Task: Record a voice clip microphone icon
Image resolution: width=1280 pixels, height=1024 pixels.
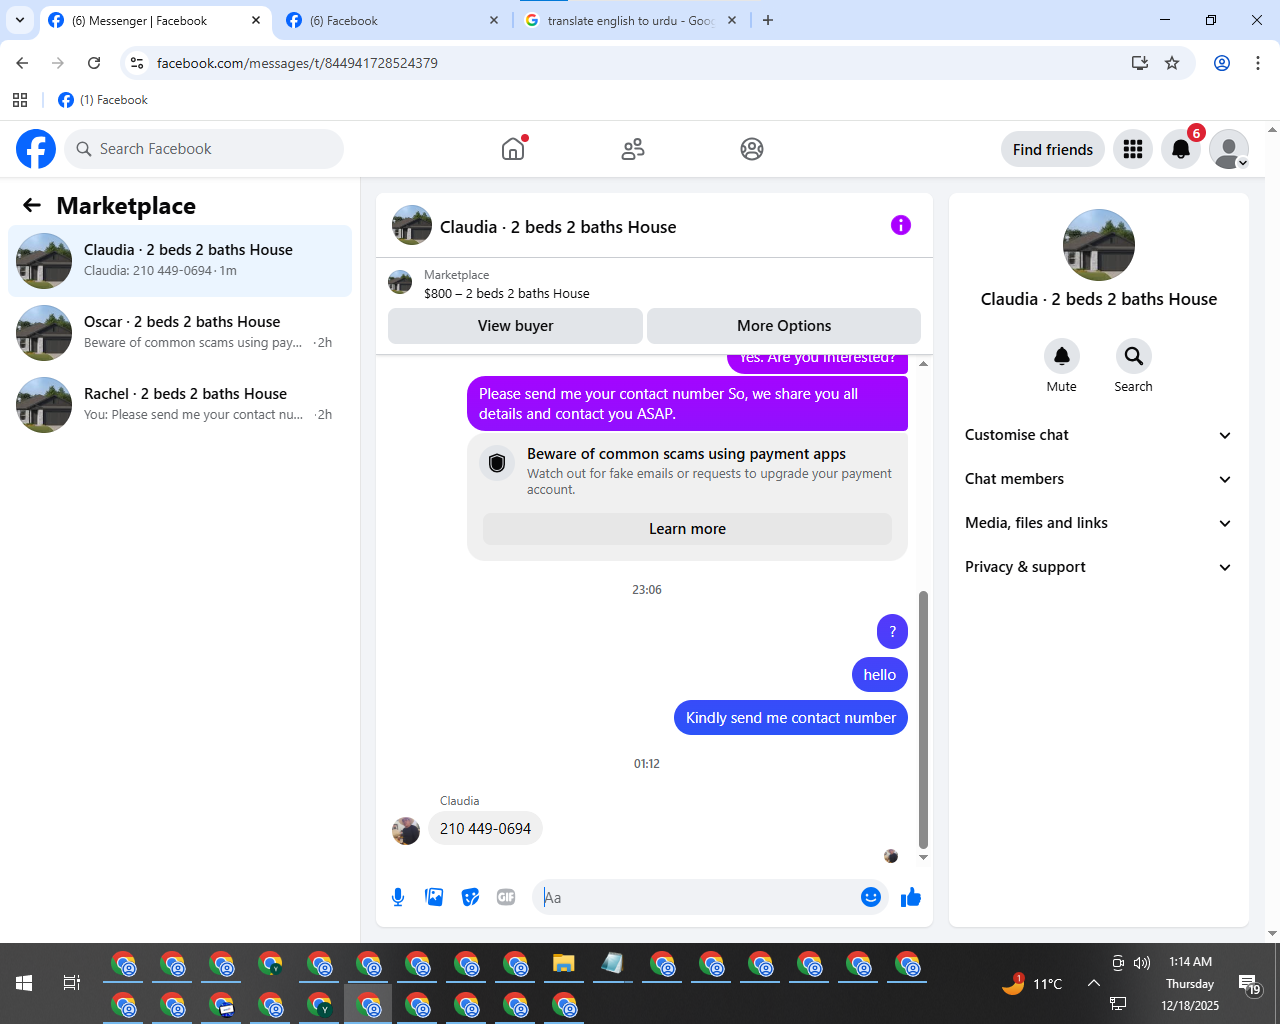Action: pos(398,897)
